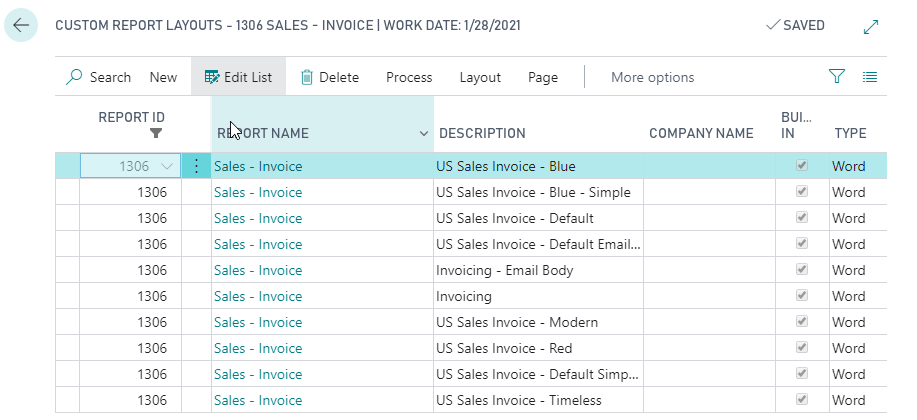The image size is (917, 420).
Task: Toggle list view layout icon
Action: click(870, 77)
